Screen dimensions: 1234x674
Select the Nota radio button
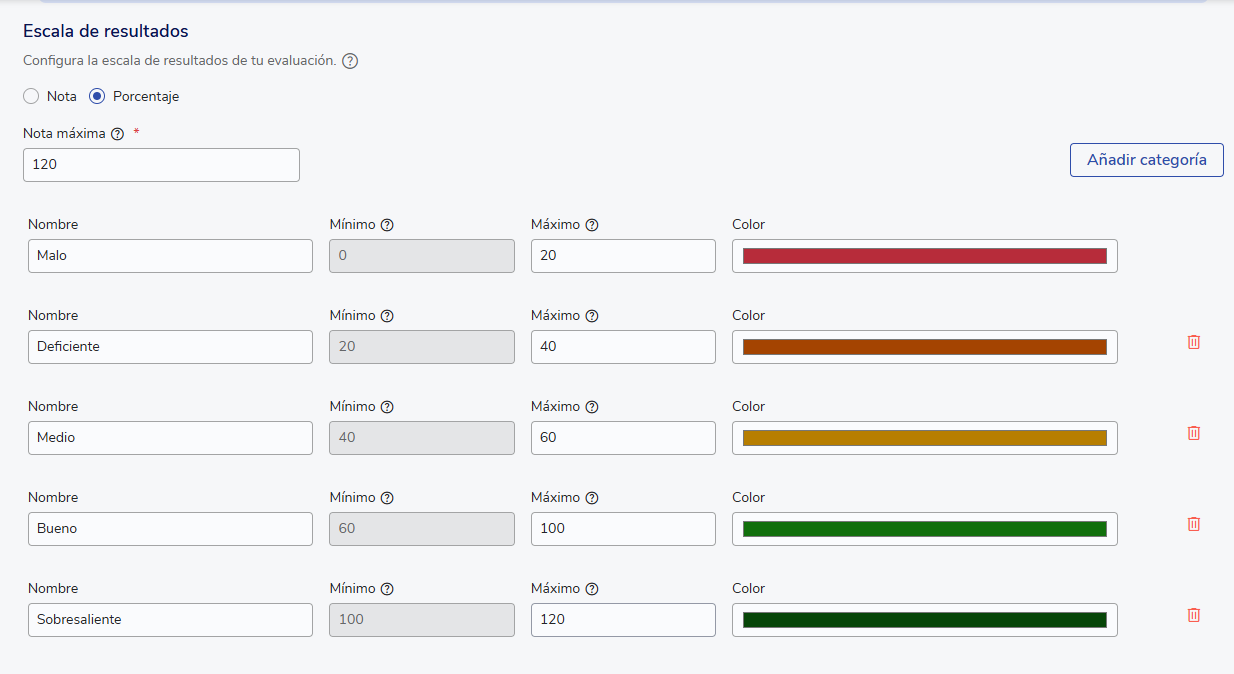[x=31, y=97]
